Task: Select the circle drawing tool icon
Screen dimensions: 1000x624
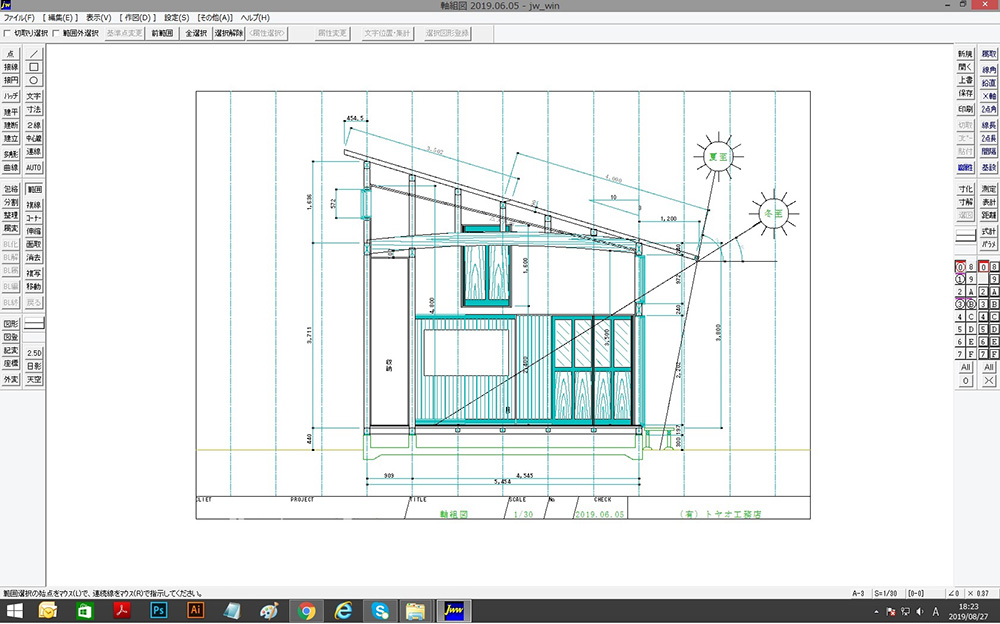Action: (x=34, y=80)
